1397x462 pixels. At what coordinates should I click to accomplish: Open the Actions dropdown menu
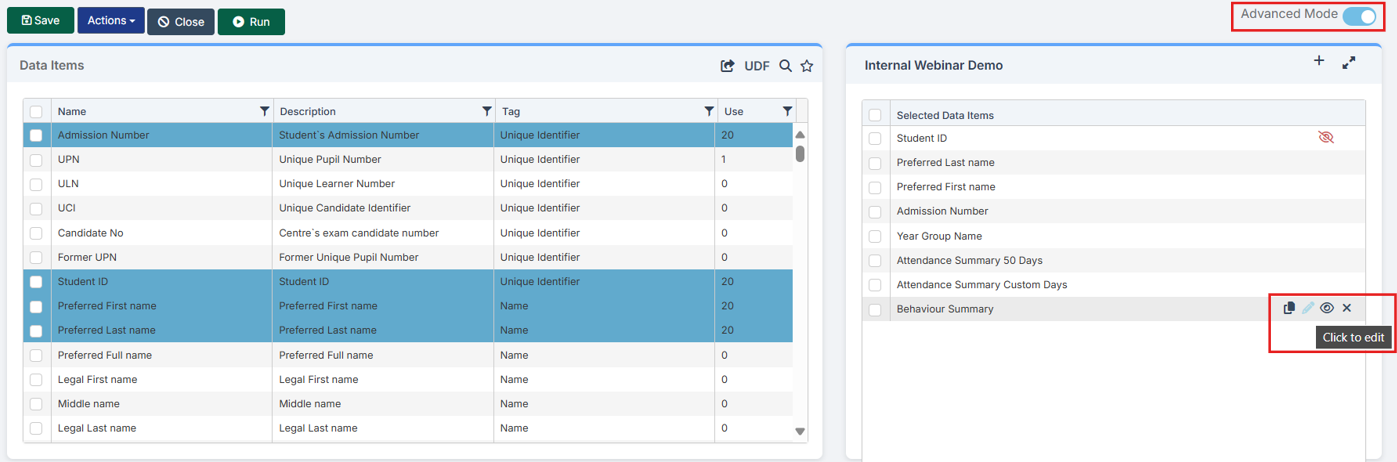point(110,21)
